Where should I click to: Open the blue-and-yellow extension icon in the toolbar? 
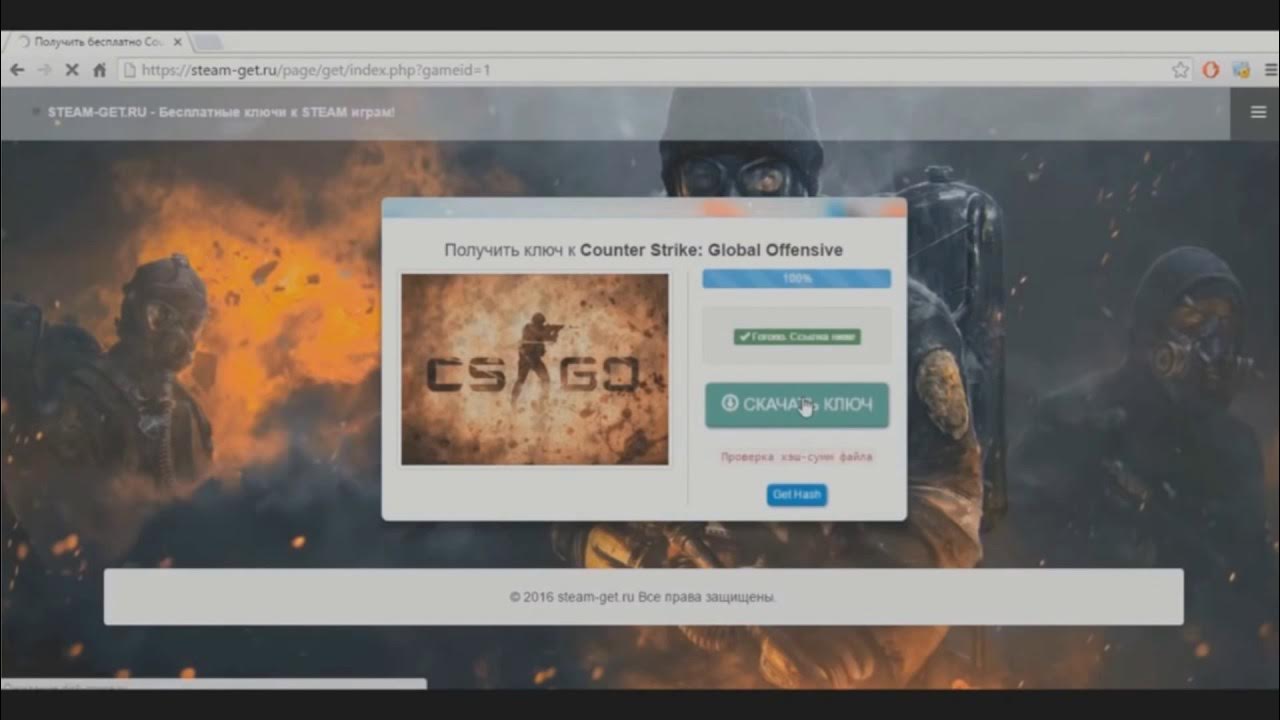click(x=1241, y=70)
